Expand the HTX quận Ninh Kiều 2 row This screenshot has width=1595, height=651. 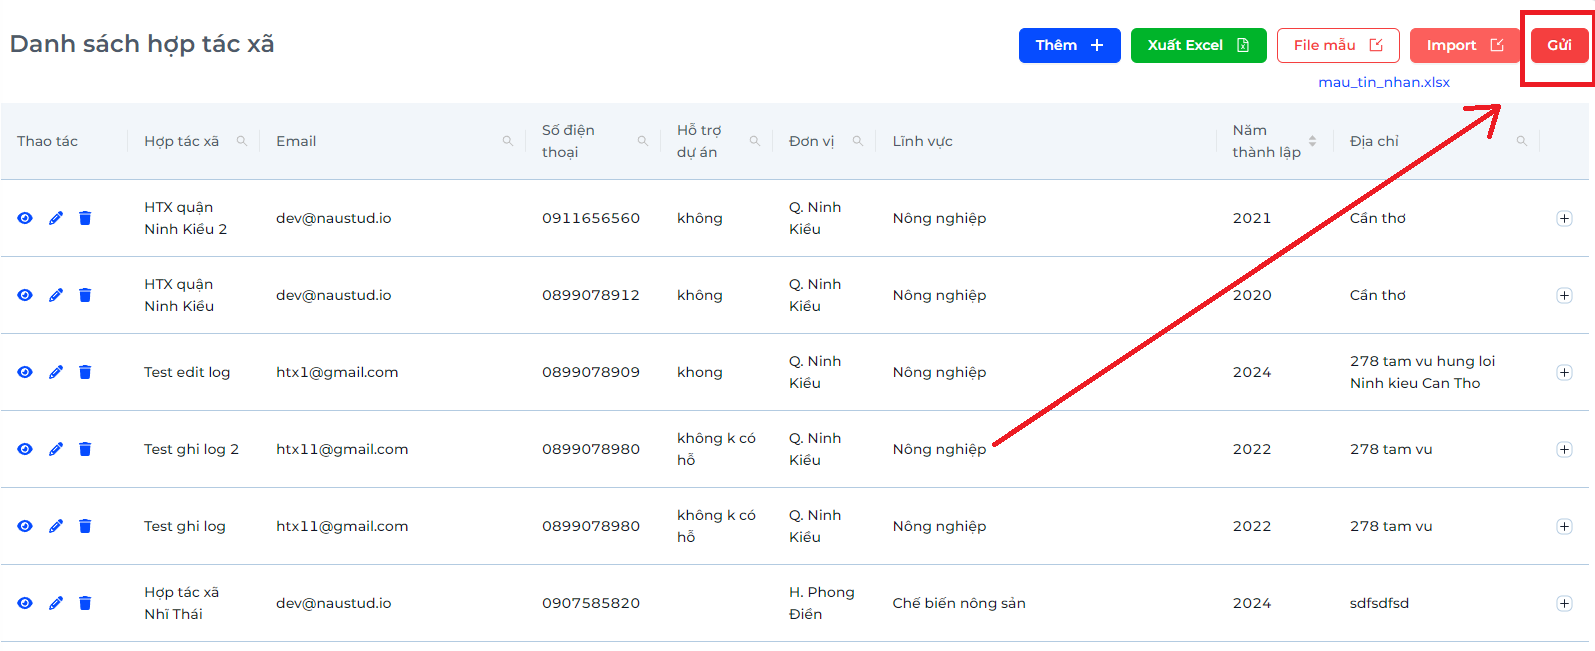1564,218
